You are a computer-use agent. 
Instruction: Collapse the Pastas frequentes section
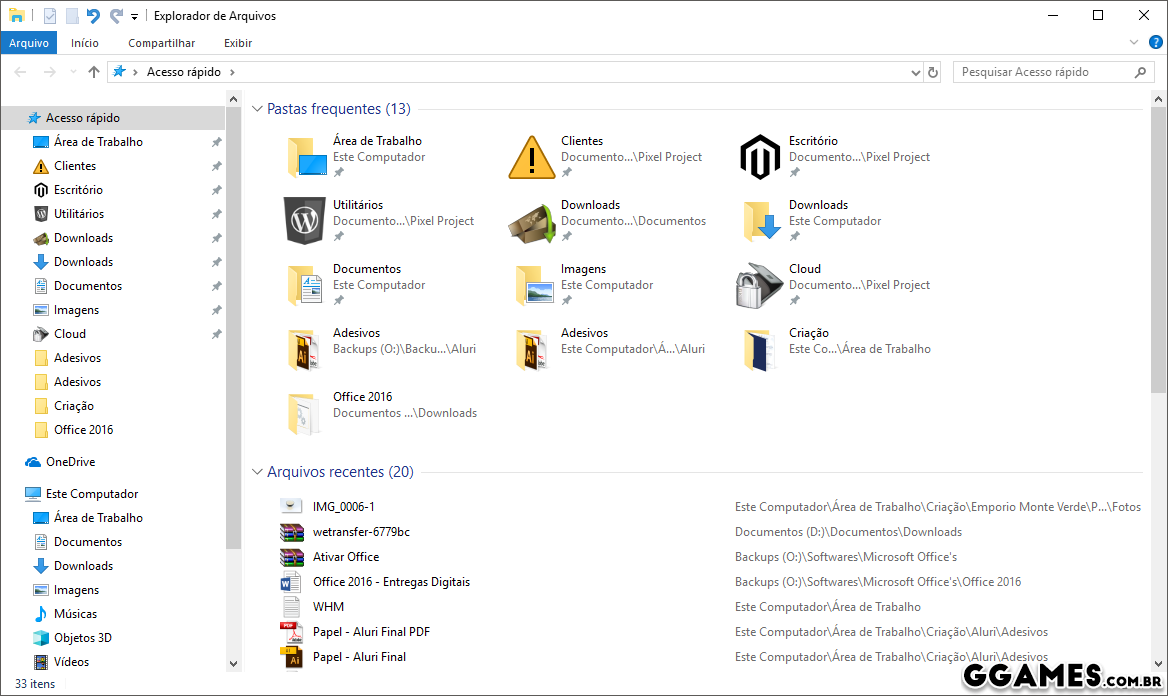(257, 109)
